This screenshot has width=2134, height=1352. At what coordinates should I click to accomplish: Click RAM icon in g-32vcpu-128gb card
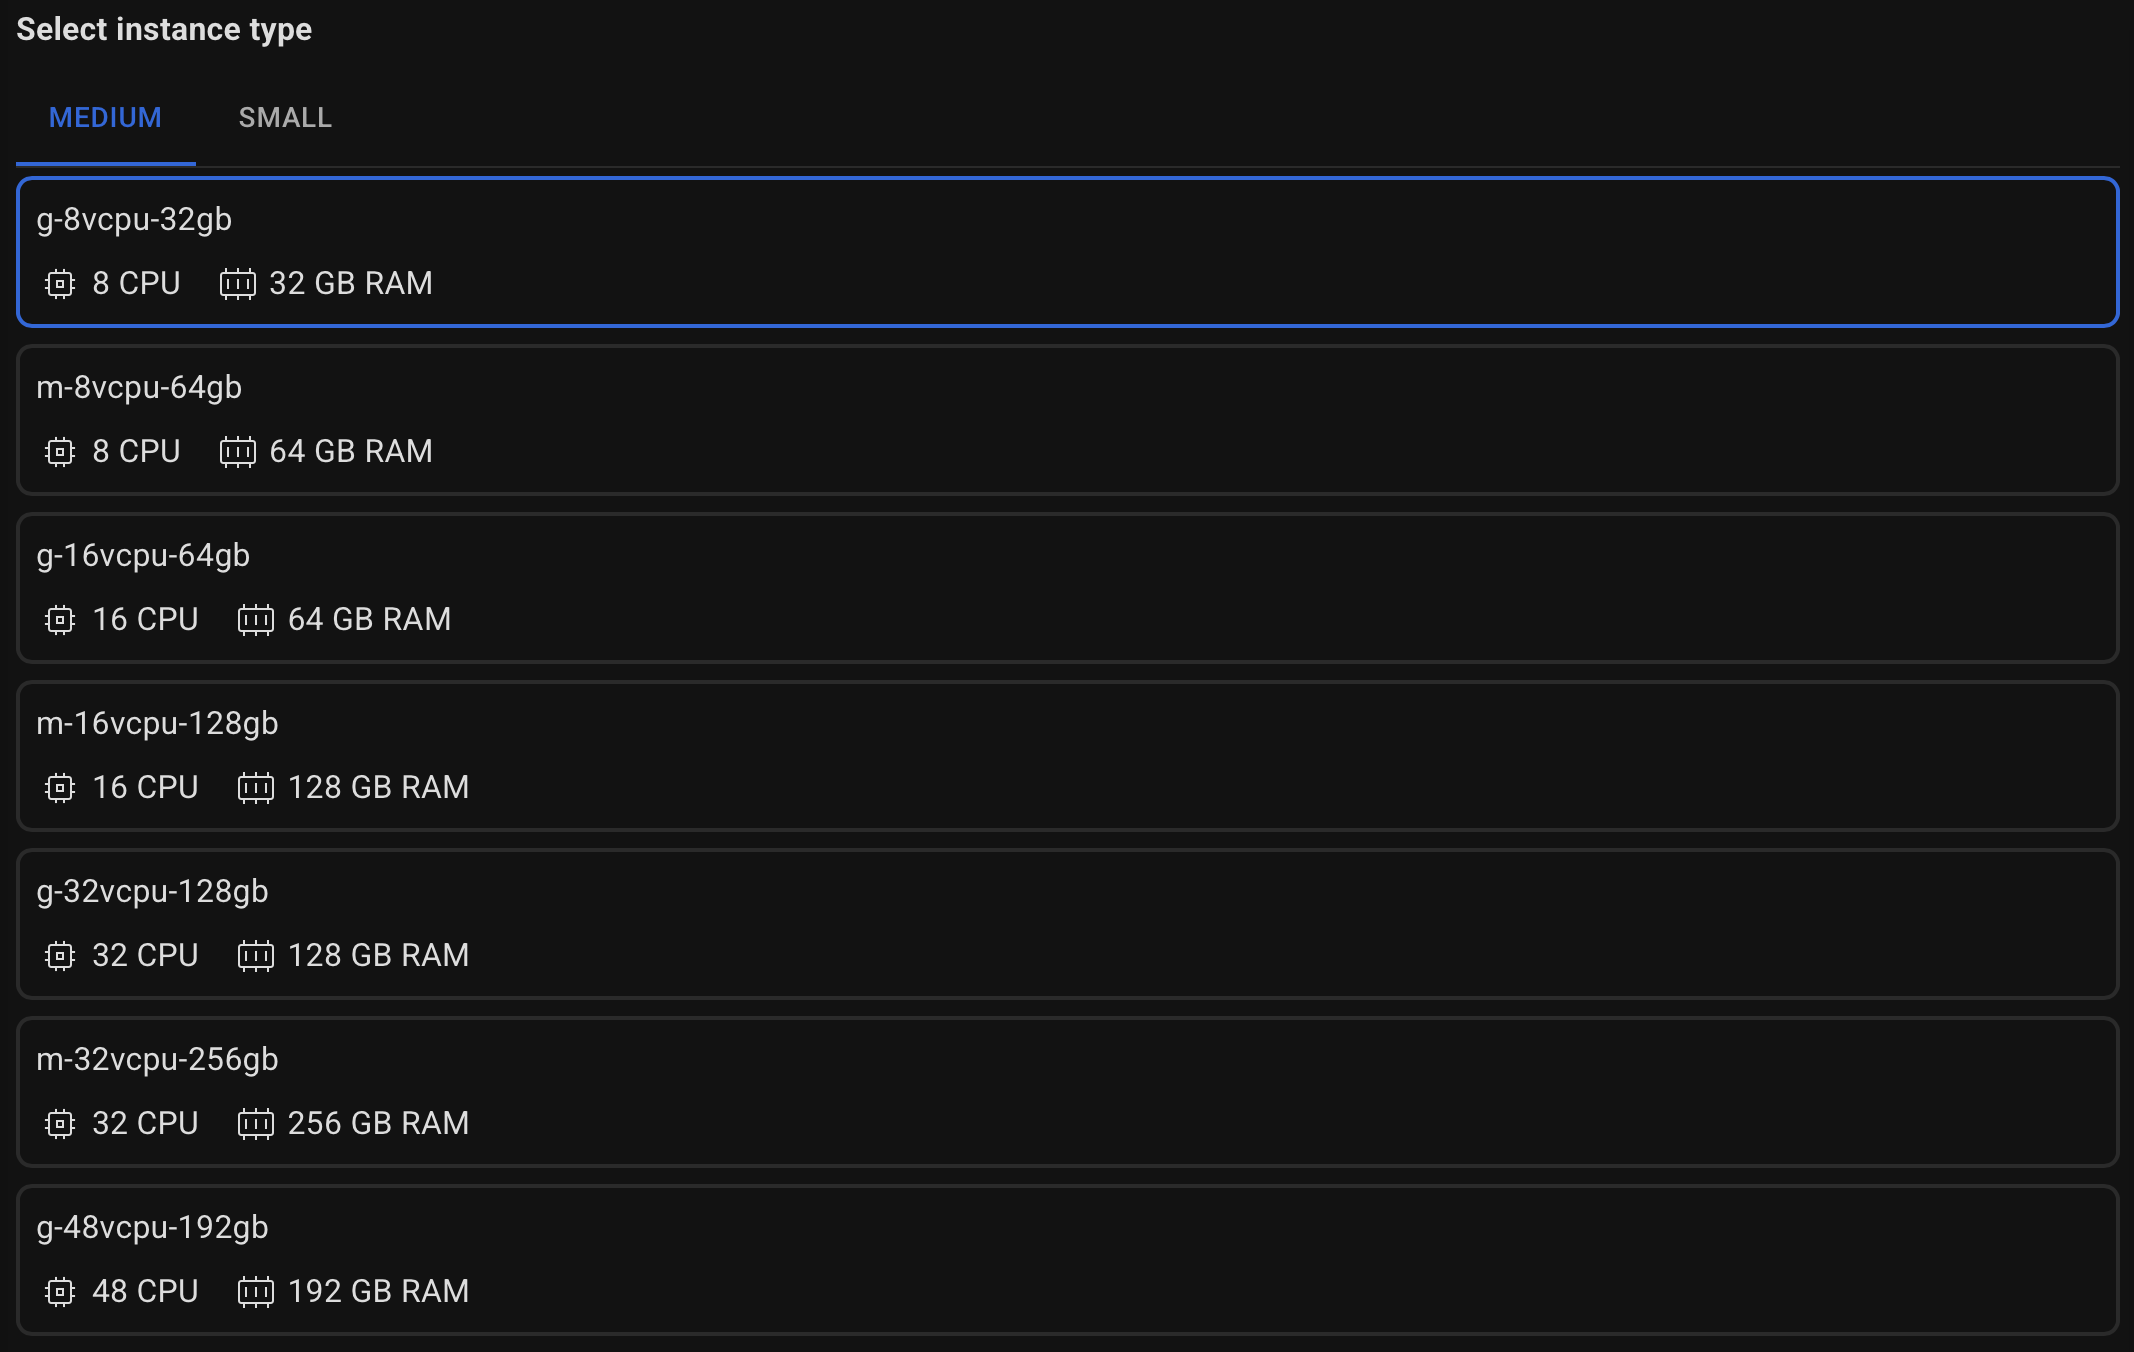coord(255,956)
